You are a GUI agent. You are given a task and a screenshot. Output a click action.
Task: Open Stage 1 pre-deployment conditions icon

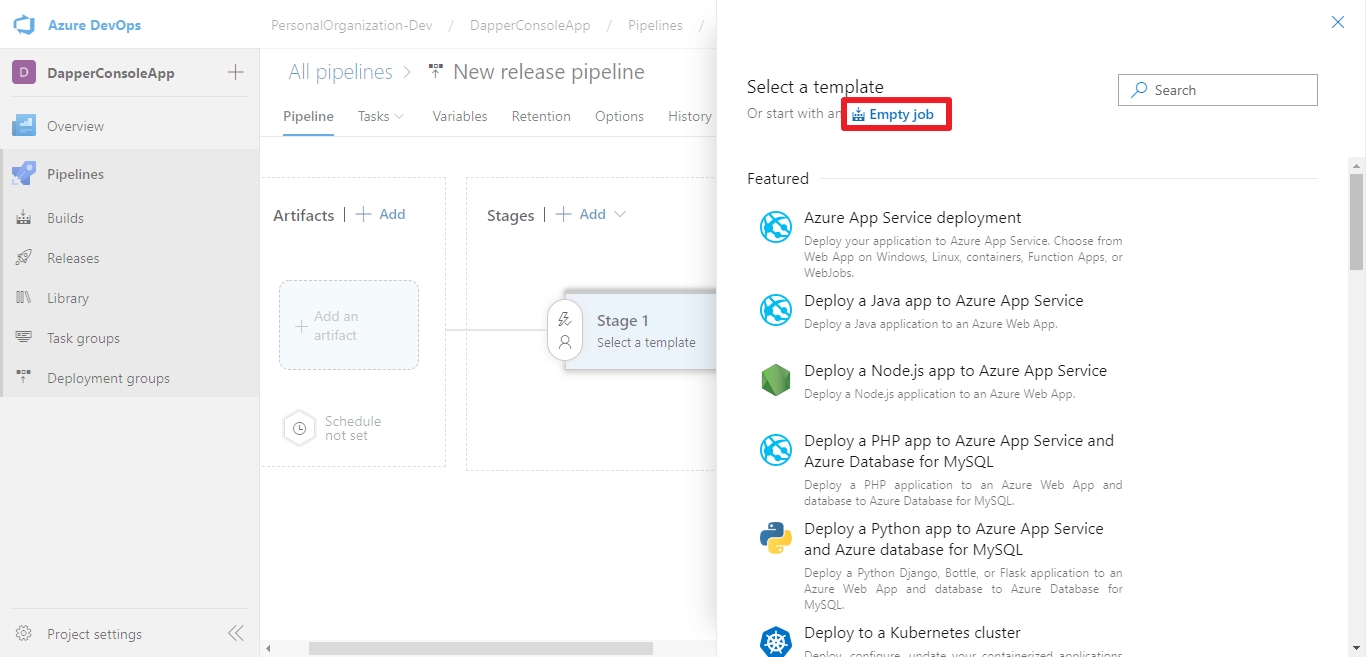click(x=565, y=319)
